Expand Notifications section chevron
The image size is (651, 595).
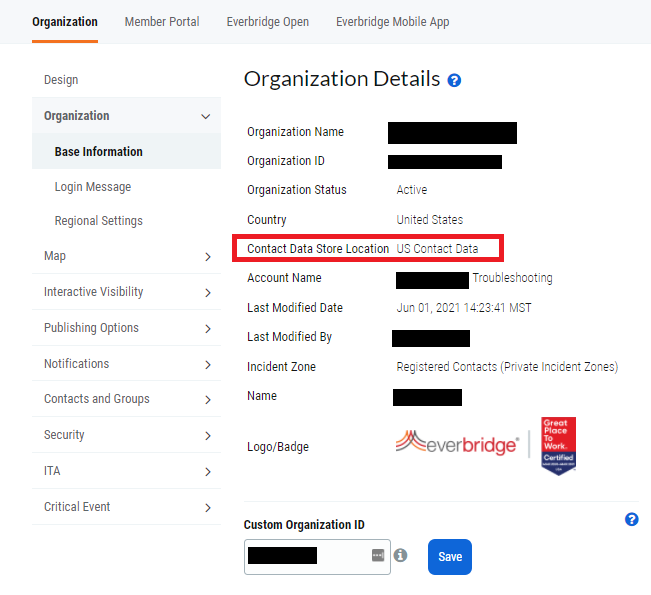pyautogui.click(x=208, y=365)
